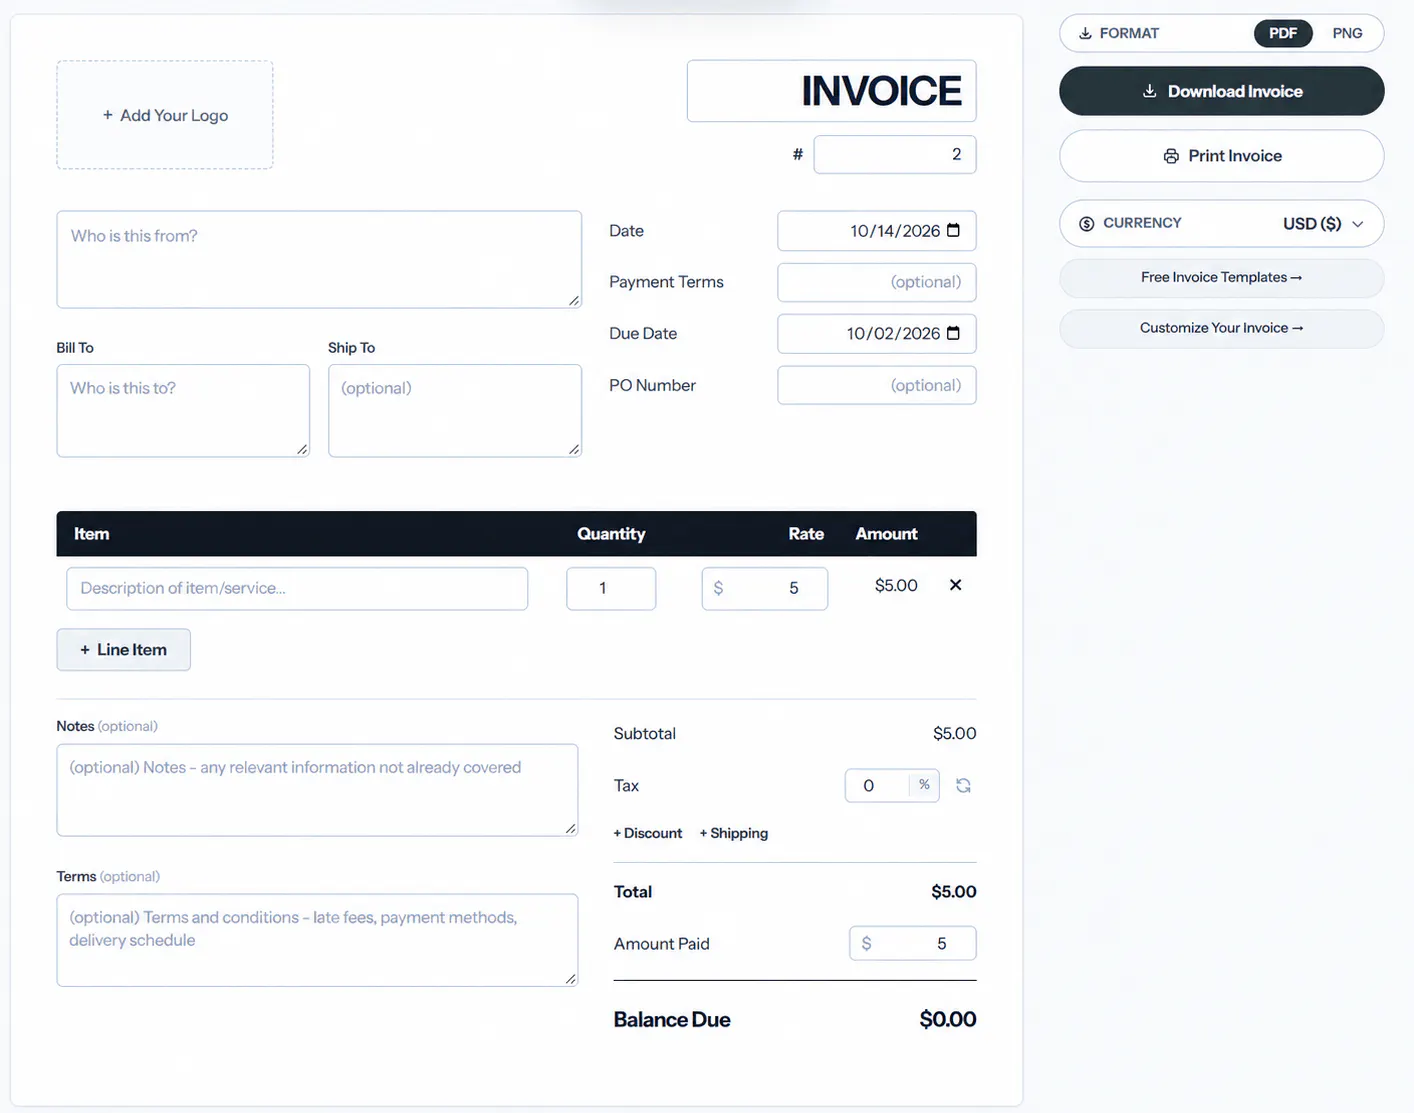
Task: Click the calendar icon in Date field
Action: (953, 230)
